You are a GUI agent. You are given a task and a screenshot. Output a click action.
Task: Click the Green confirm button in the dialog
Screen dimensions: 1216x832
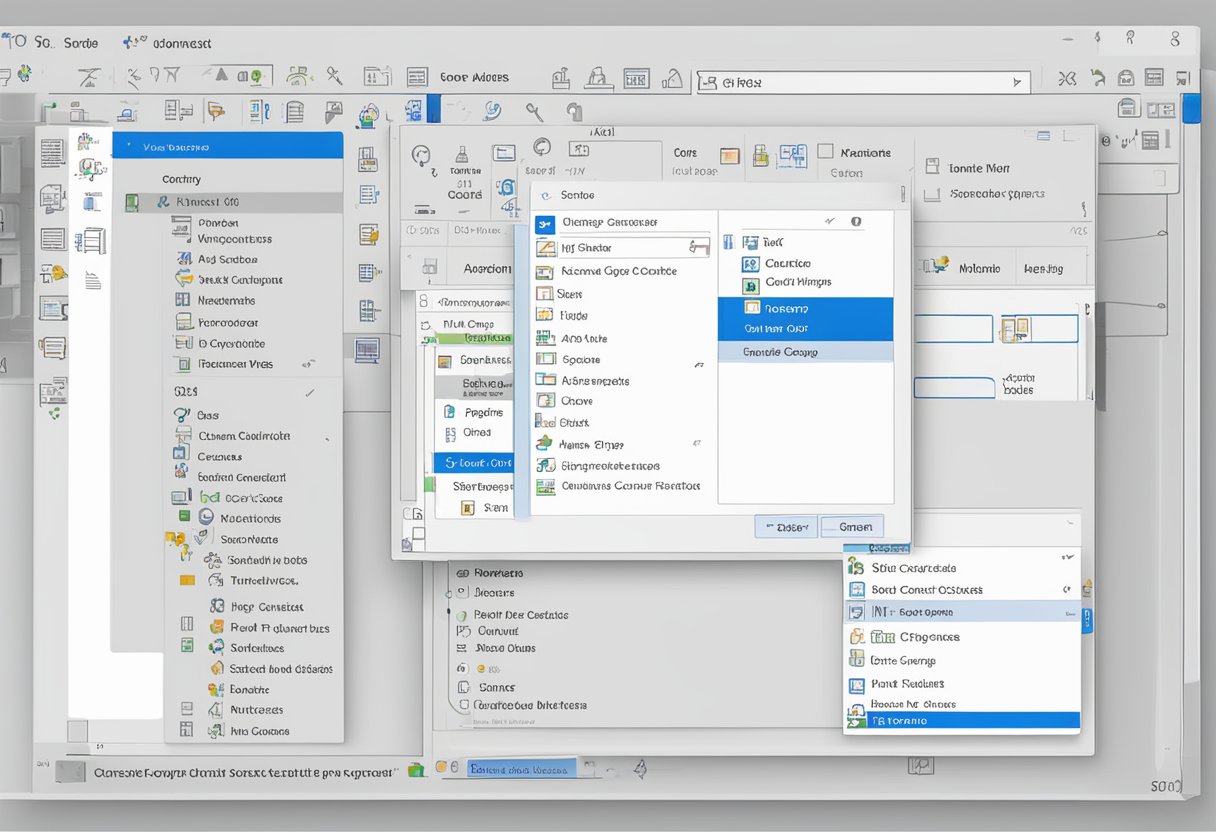[855, 526]
